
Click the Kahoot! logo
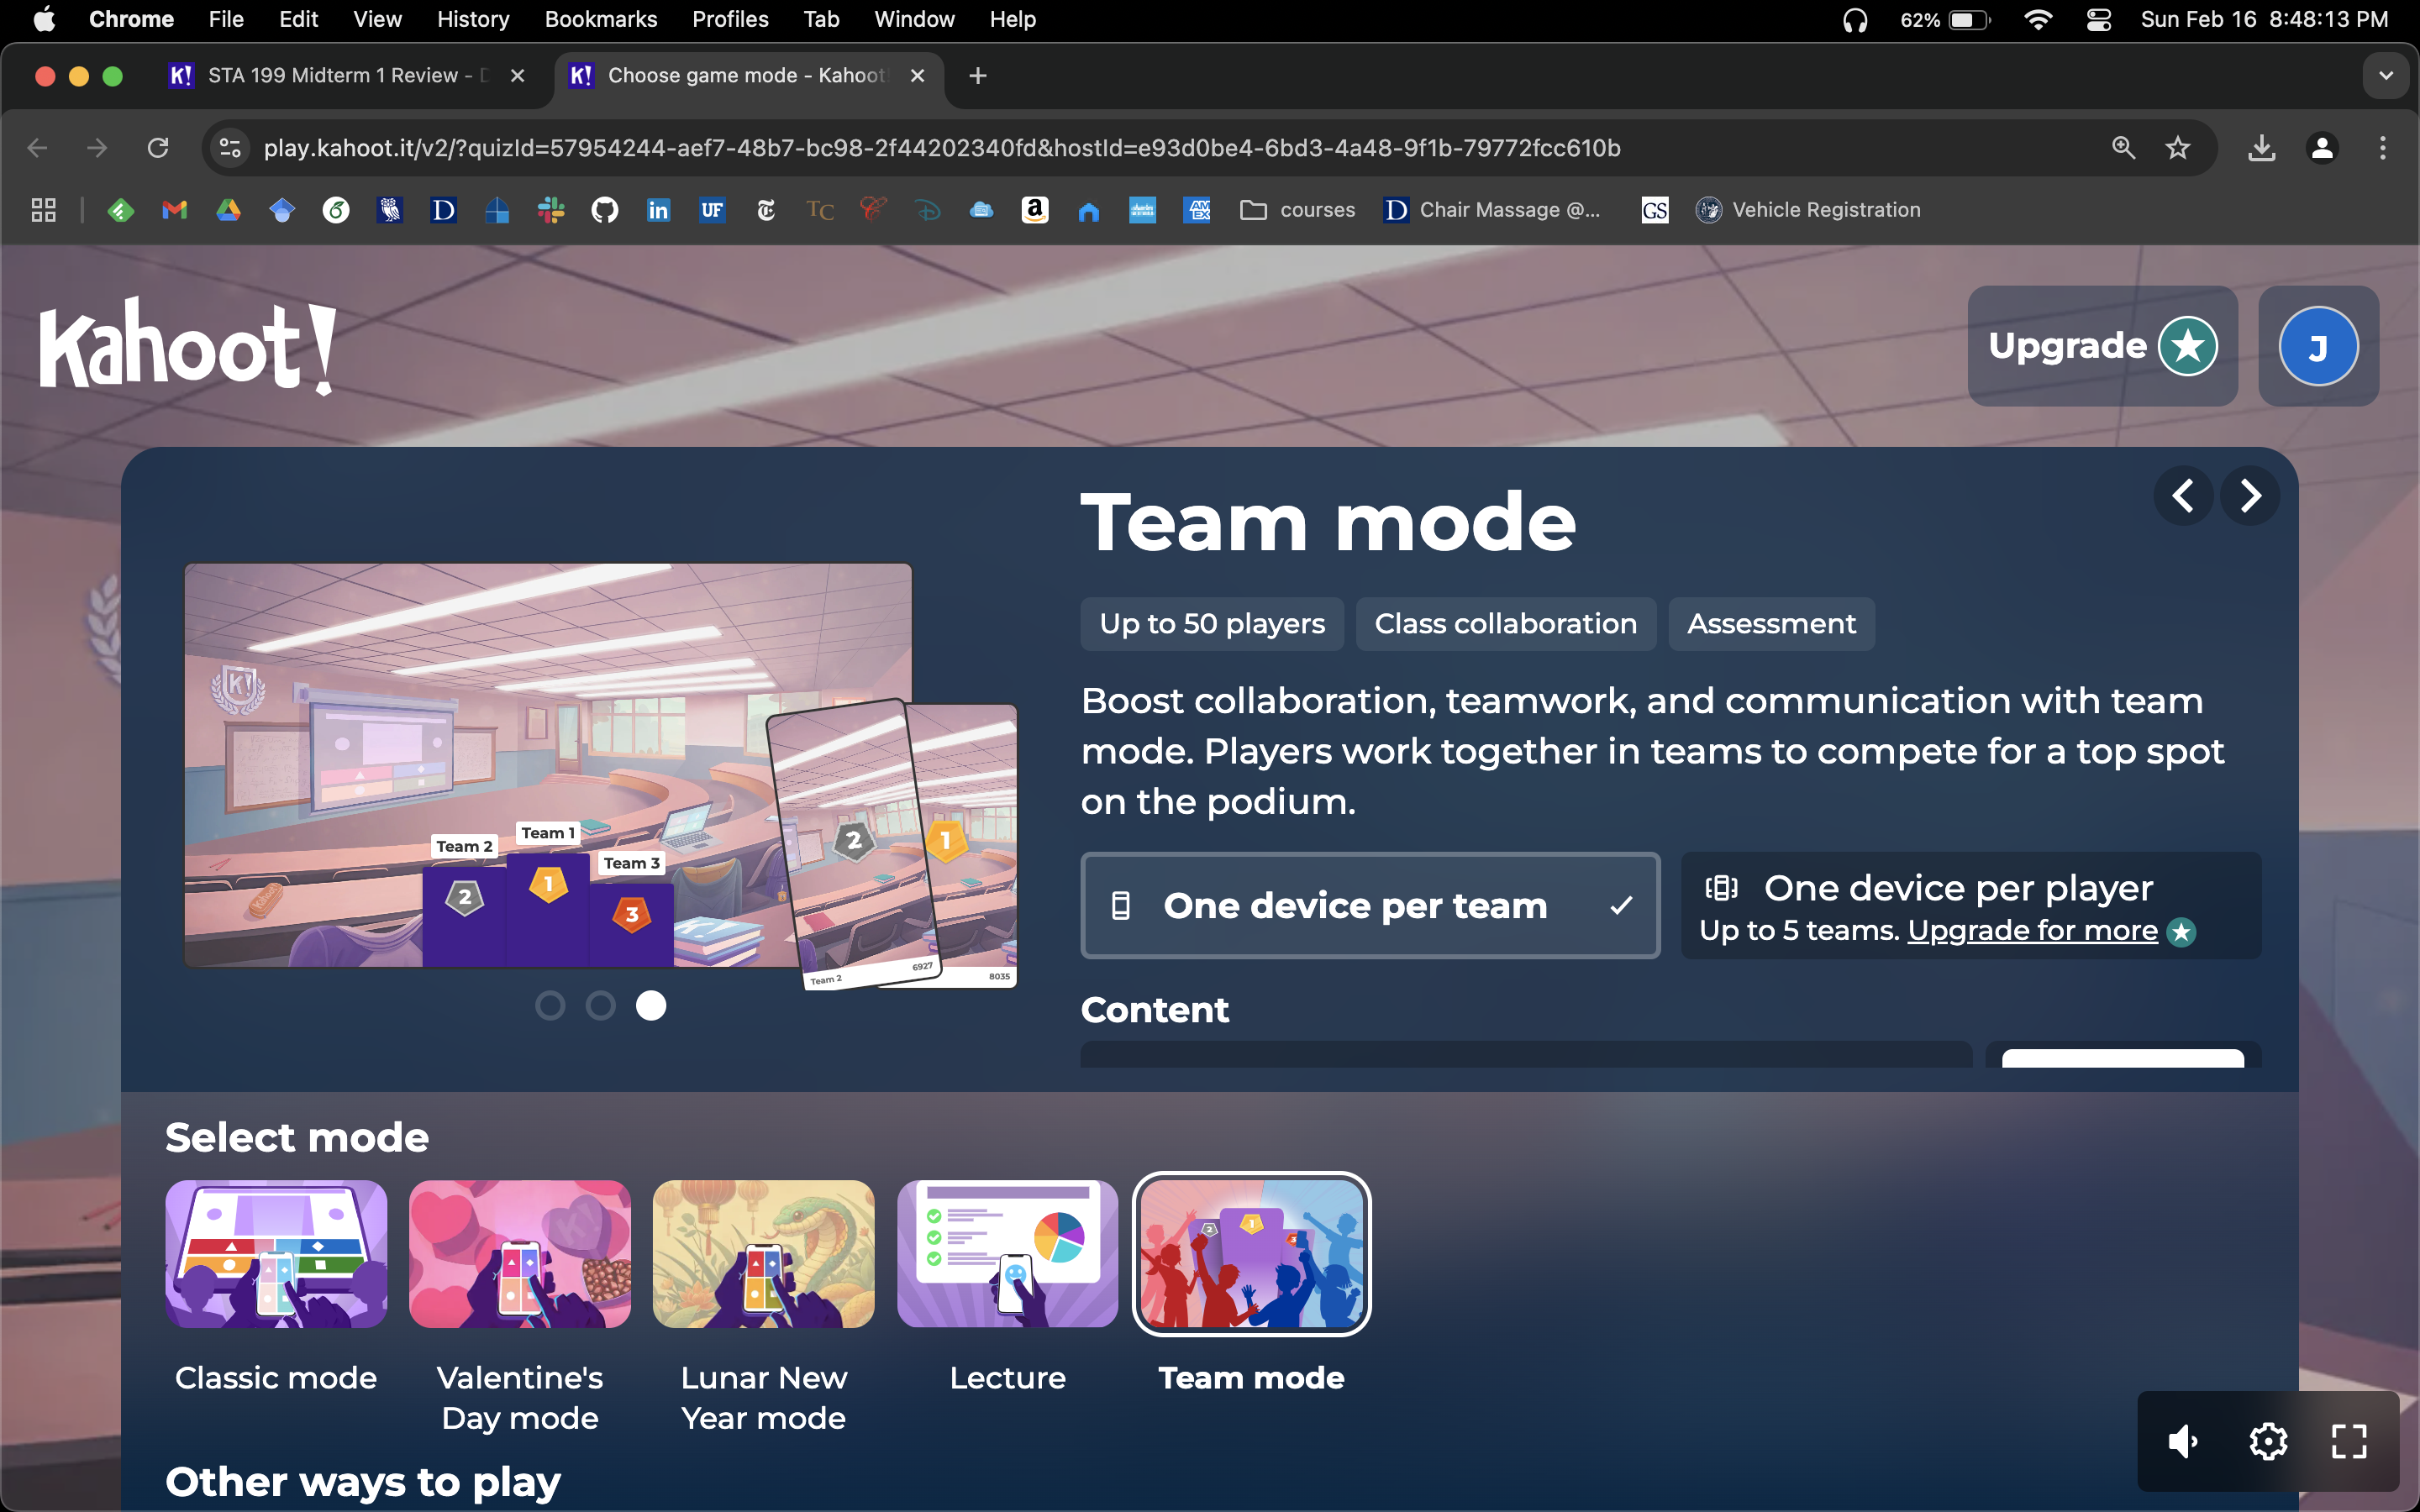pos(188,346)
